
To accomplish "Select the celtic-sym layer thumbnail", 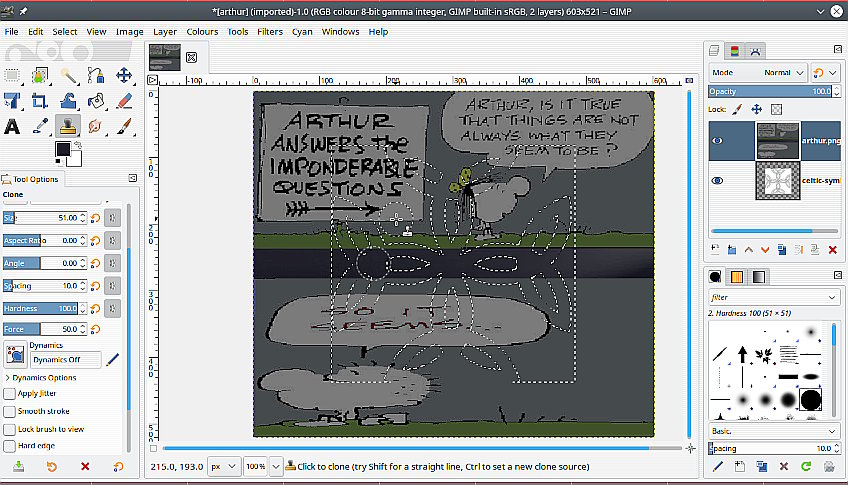I will [777, 181].
